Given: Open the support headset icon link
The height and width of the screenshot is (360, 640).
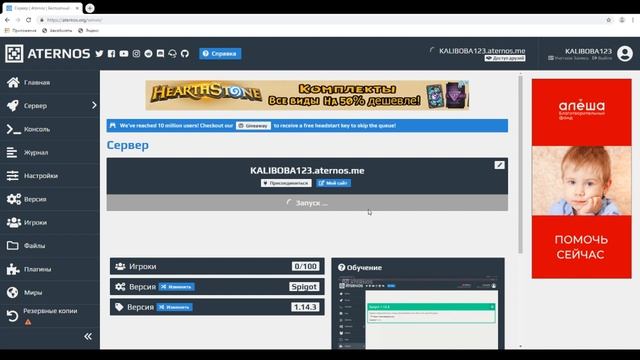Looking at the screenshot, I should point(172,53).
